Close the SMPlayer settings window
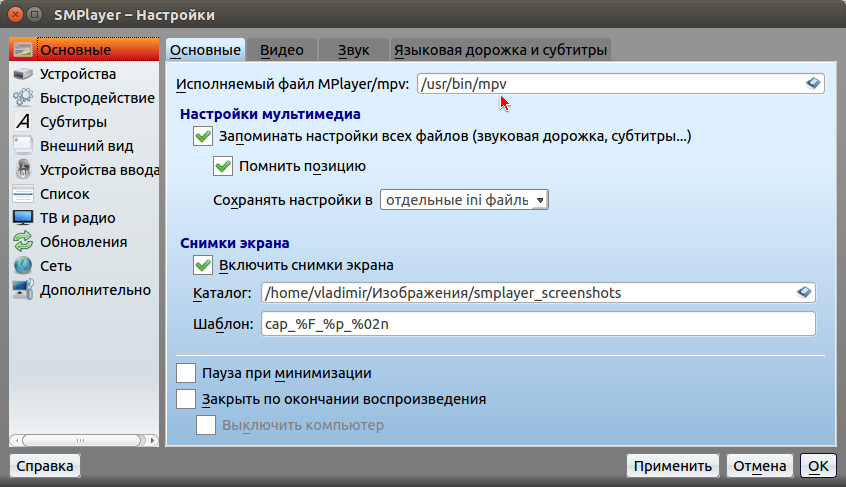Image resolution: width=846 pixels, height=487 pixels. 16,15
